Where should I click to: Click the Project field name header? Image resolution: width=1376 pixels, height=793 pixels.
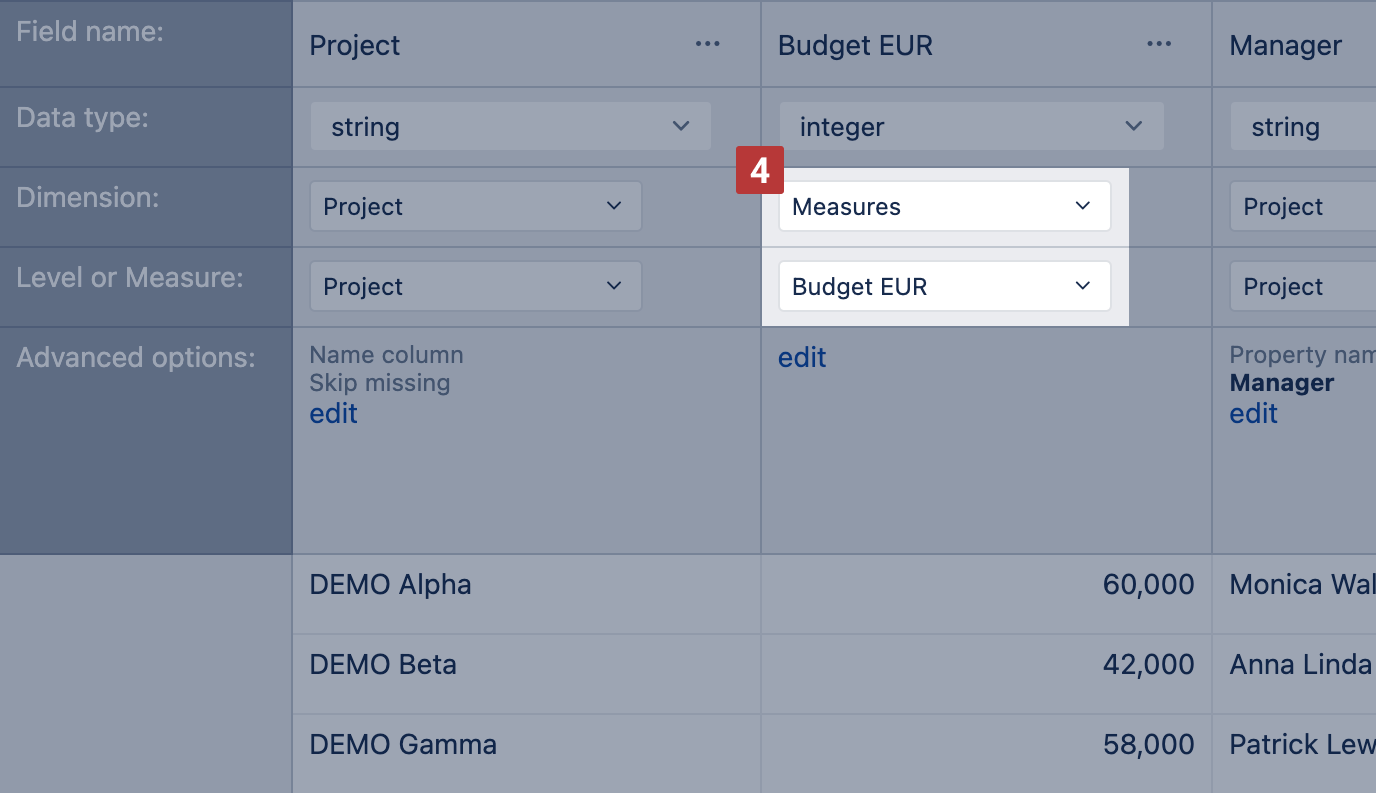(x=355, y=45)
